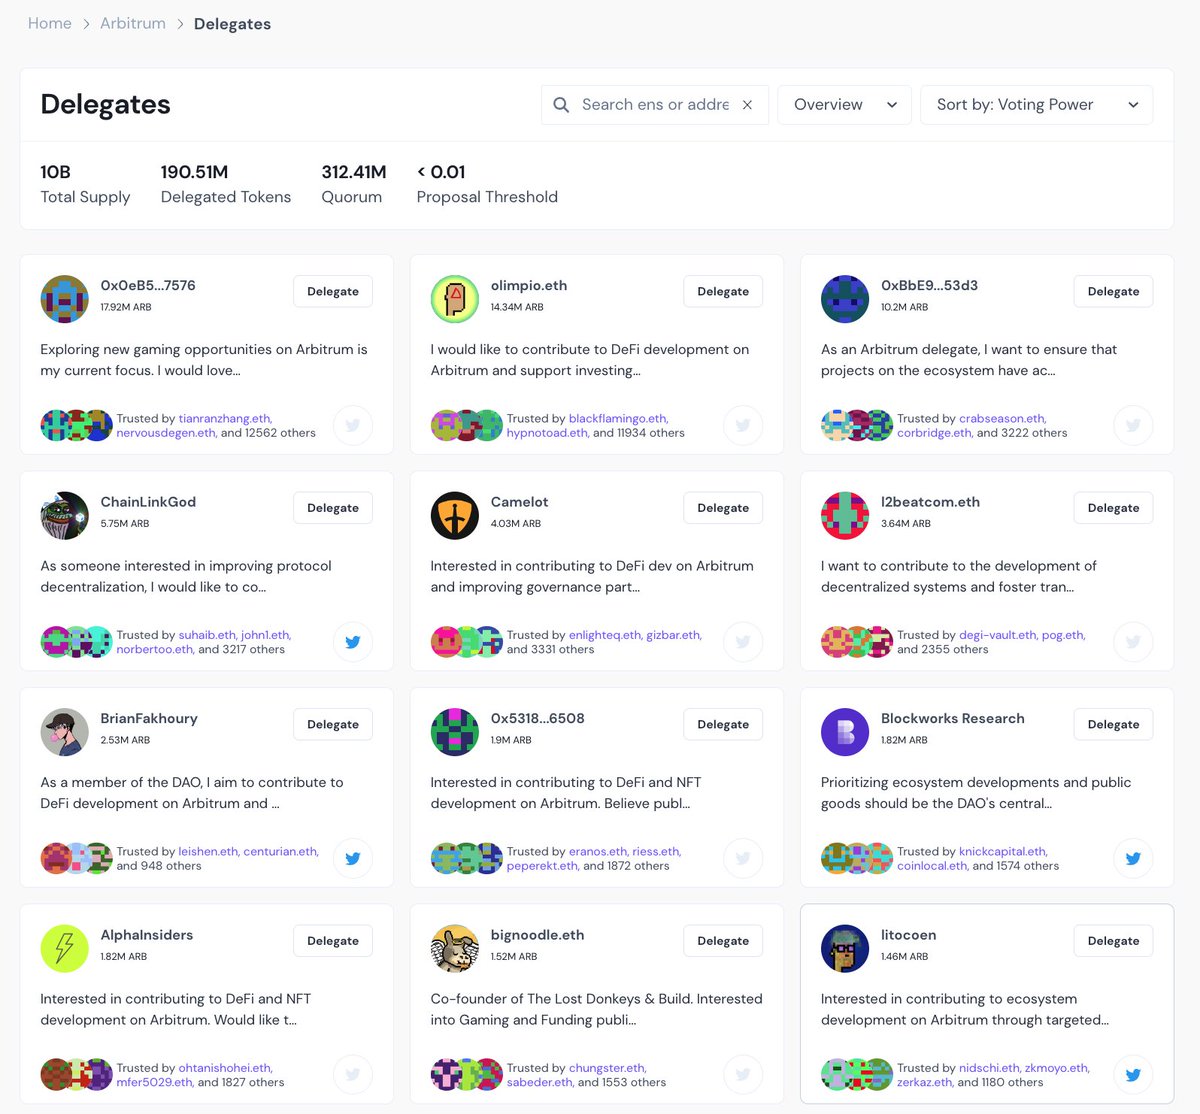The width and height of the screenshot is (1200, 1114).
Task: Open nervousdegen.eth link
Action: pos(166,433)
